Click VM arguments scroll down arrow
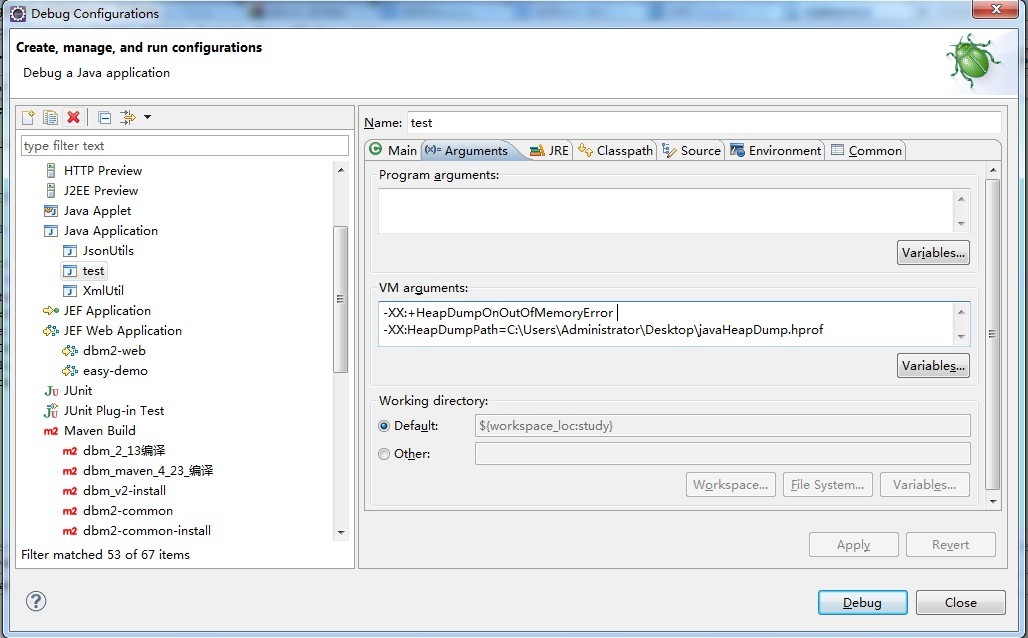The height and width of the screenshot is (638, 1028). point(961,336)
